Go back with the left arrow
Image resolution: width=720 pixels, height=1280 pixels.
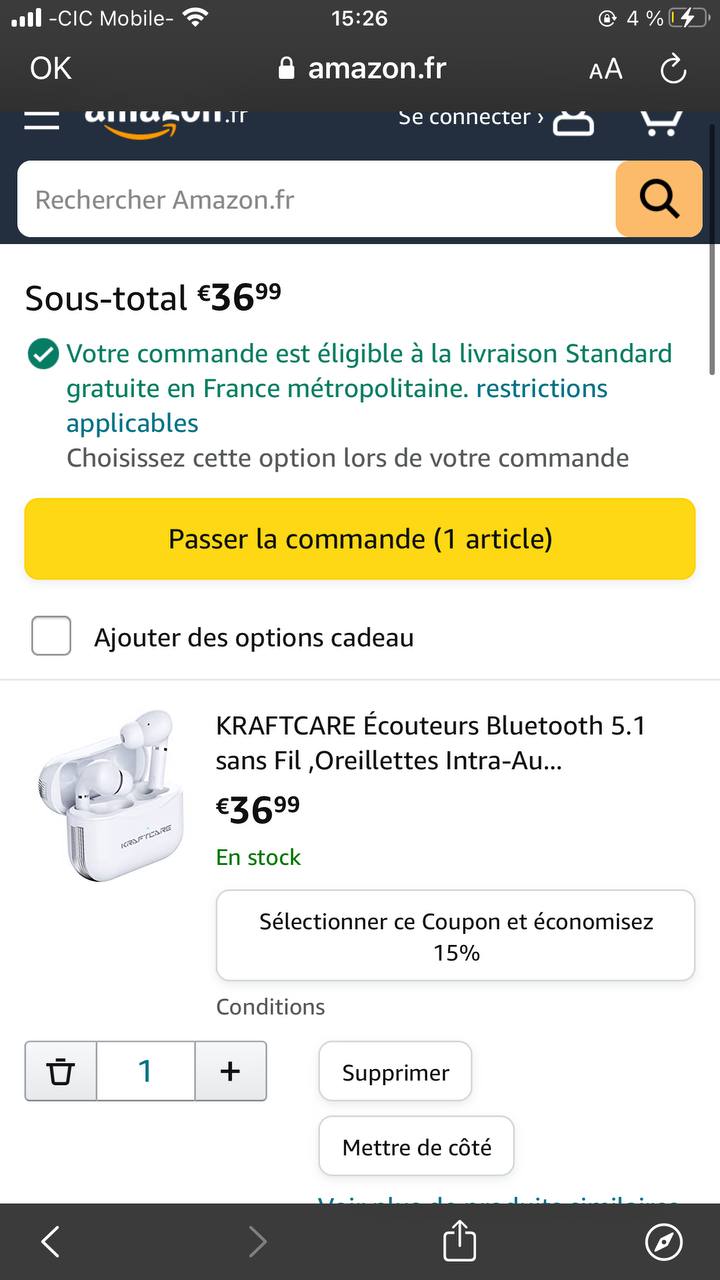(51, 1242)
